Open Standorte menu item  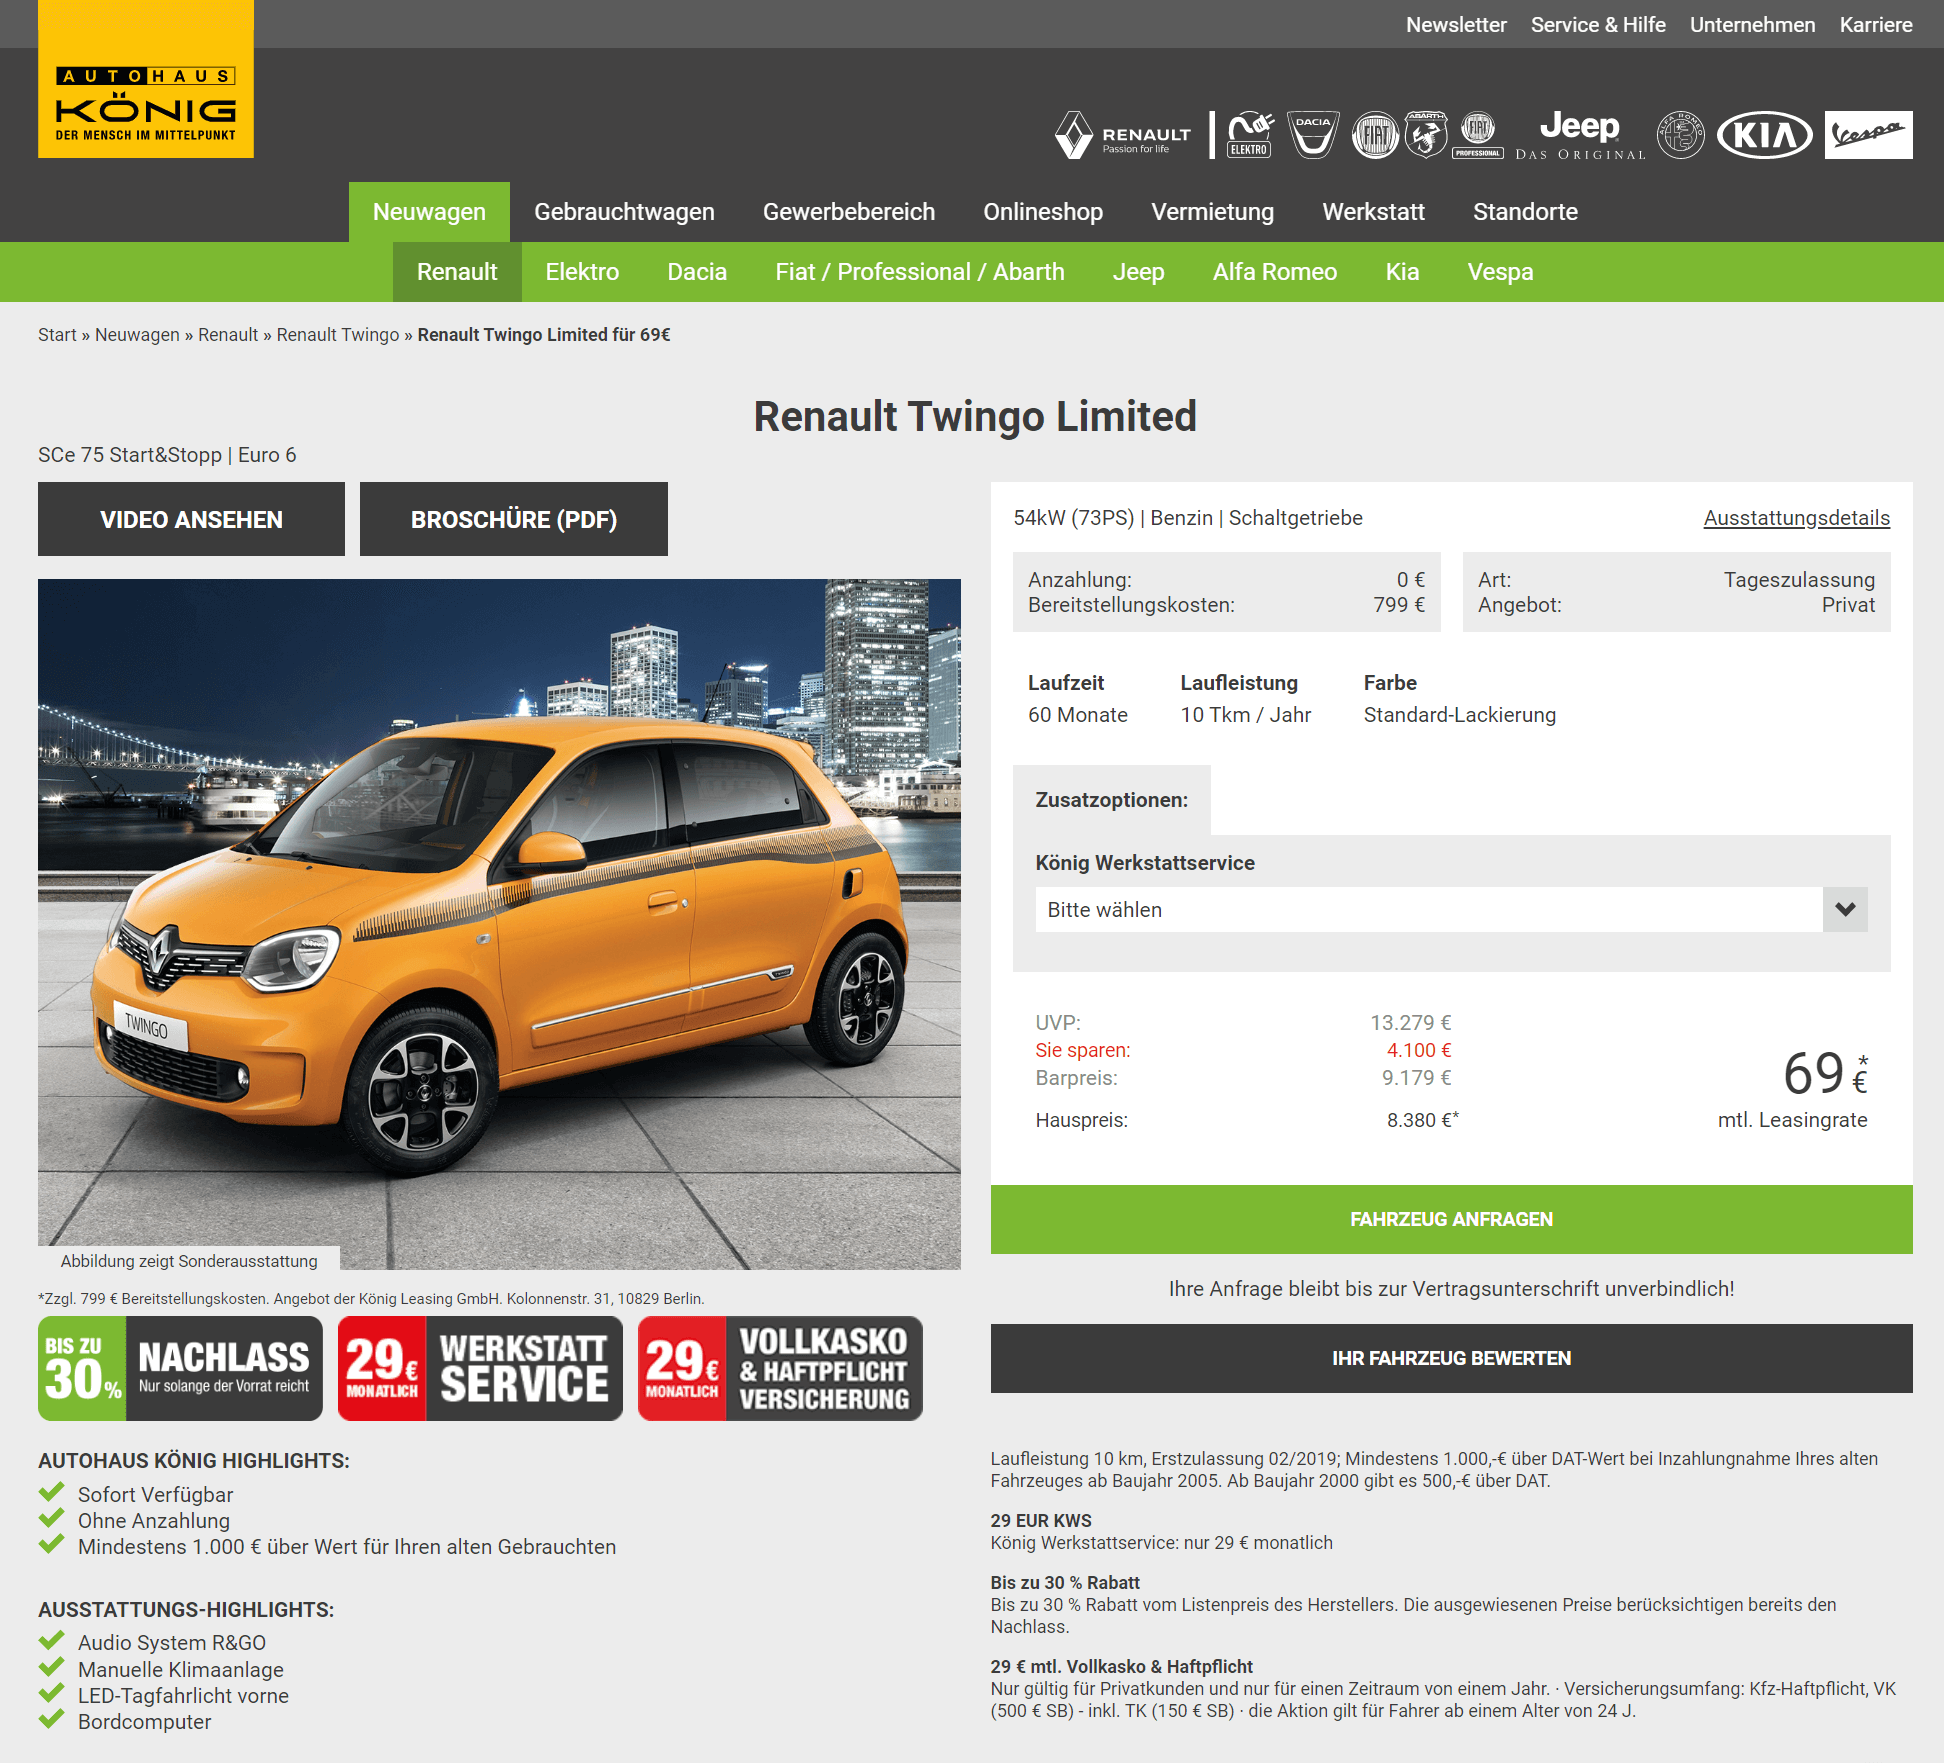(1525, 212)
